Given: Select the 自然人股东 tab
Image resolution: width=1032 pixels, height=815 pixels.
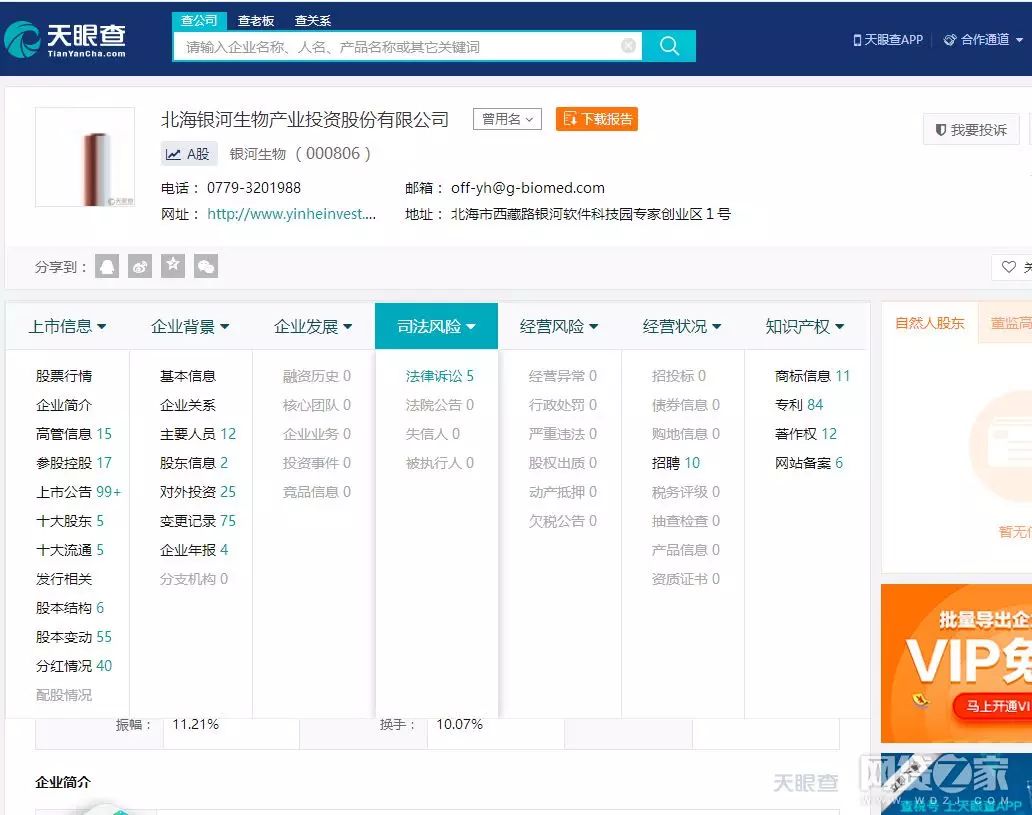Looking at the screenshot, I should tap(929, 323).
